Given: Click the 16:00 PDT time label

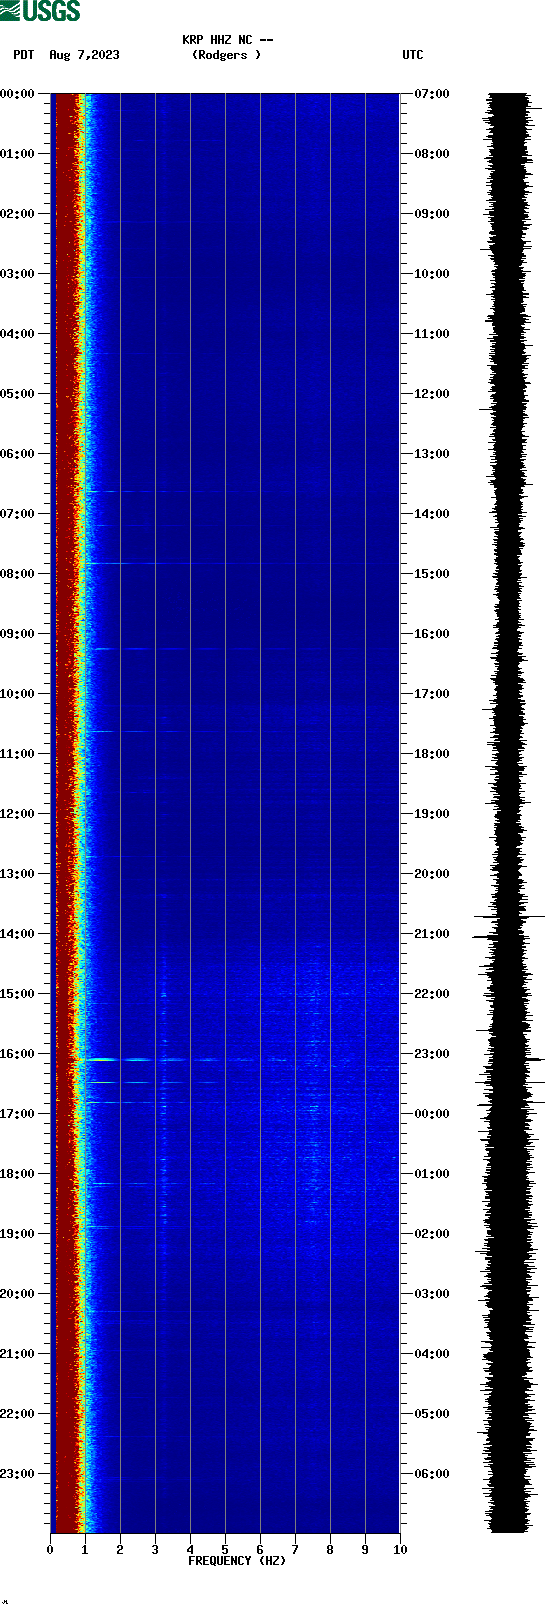Looking at the screenshot, I should (18, 1054).
